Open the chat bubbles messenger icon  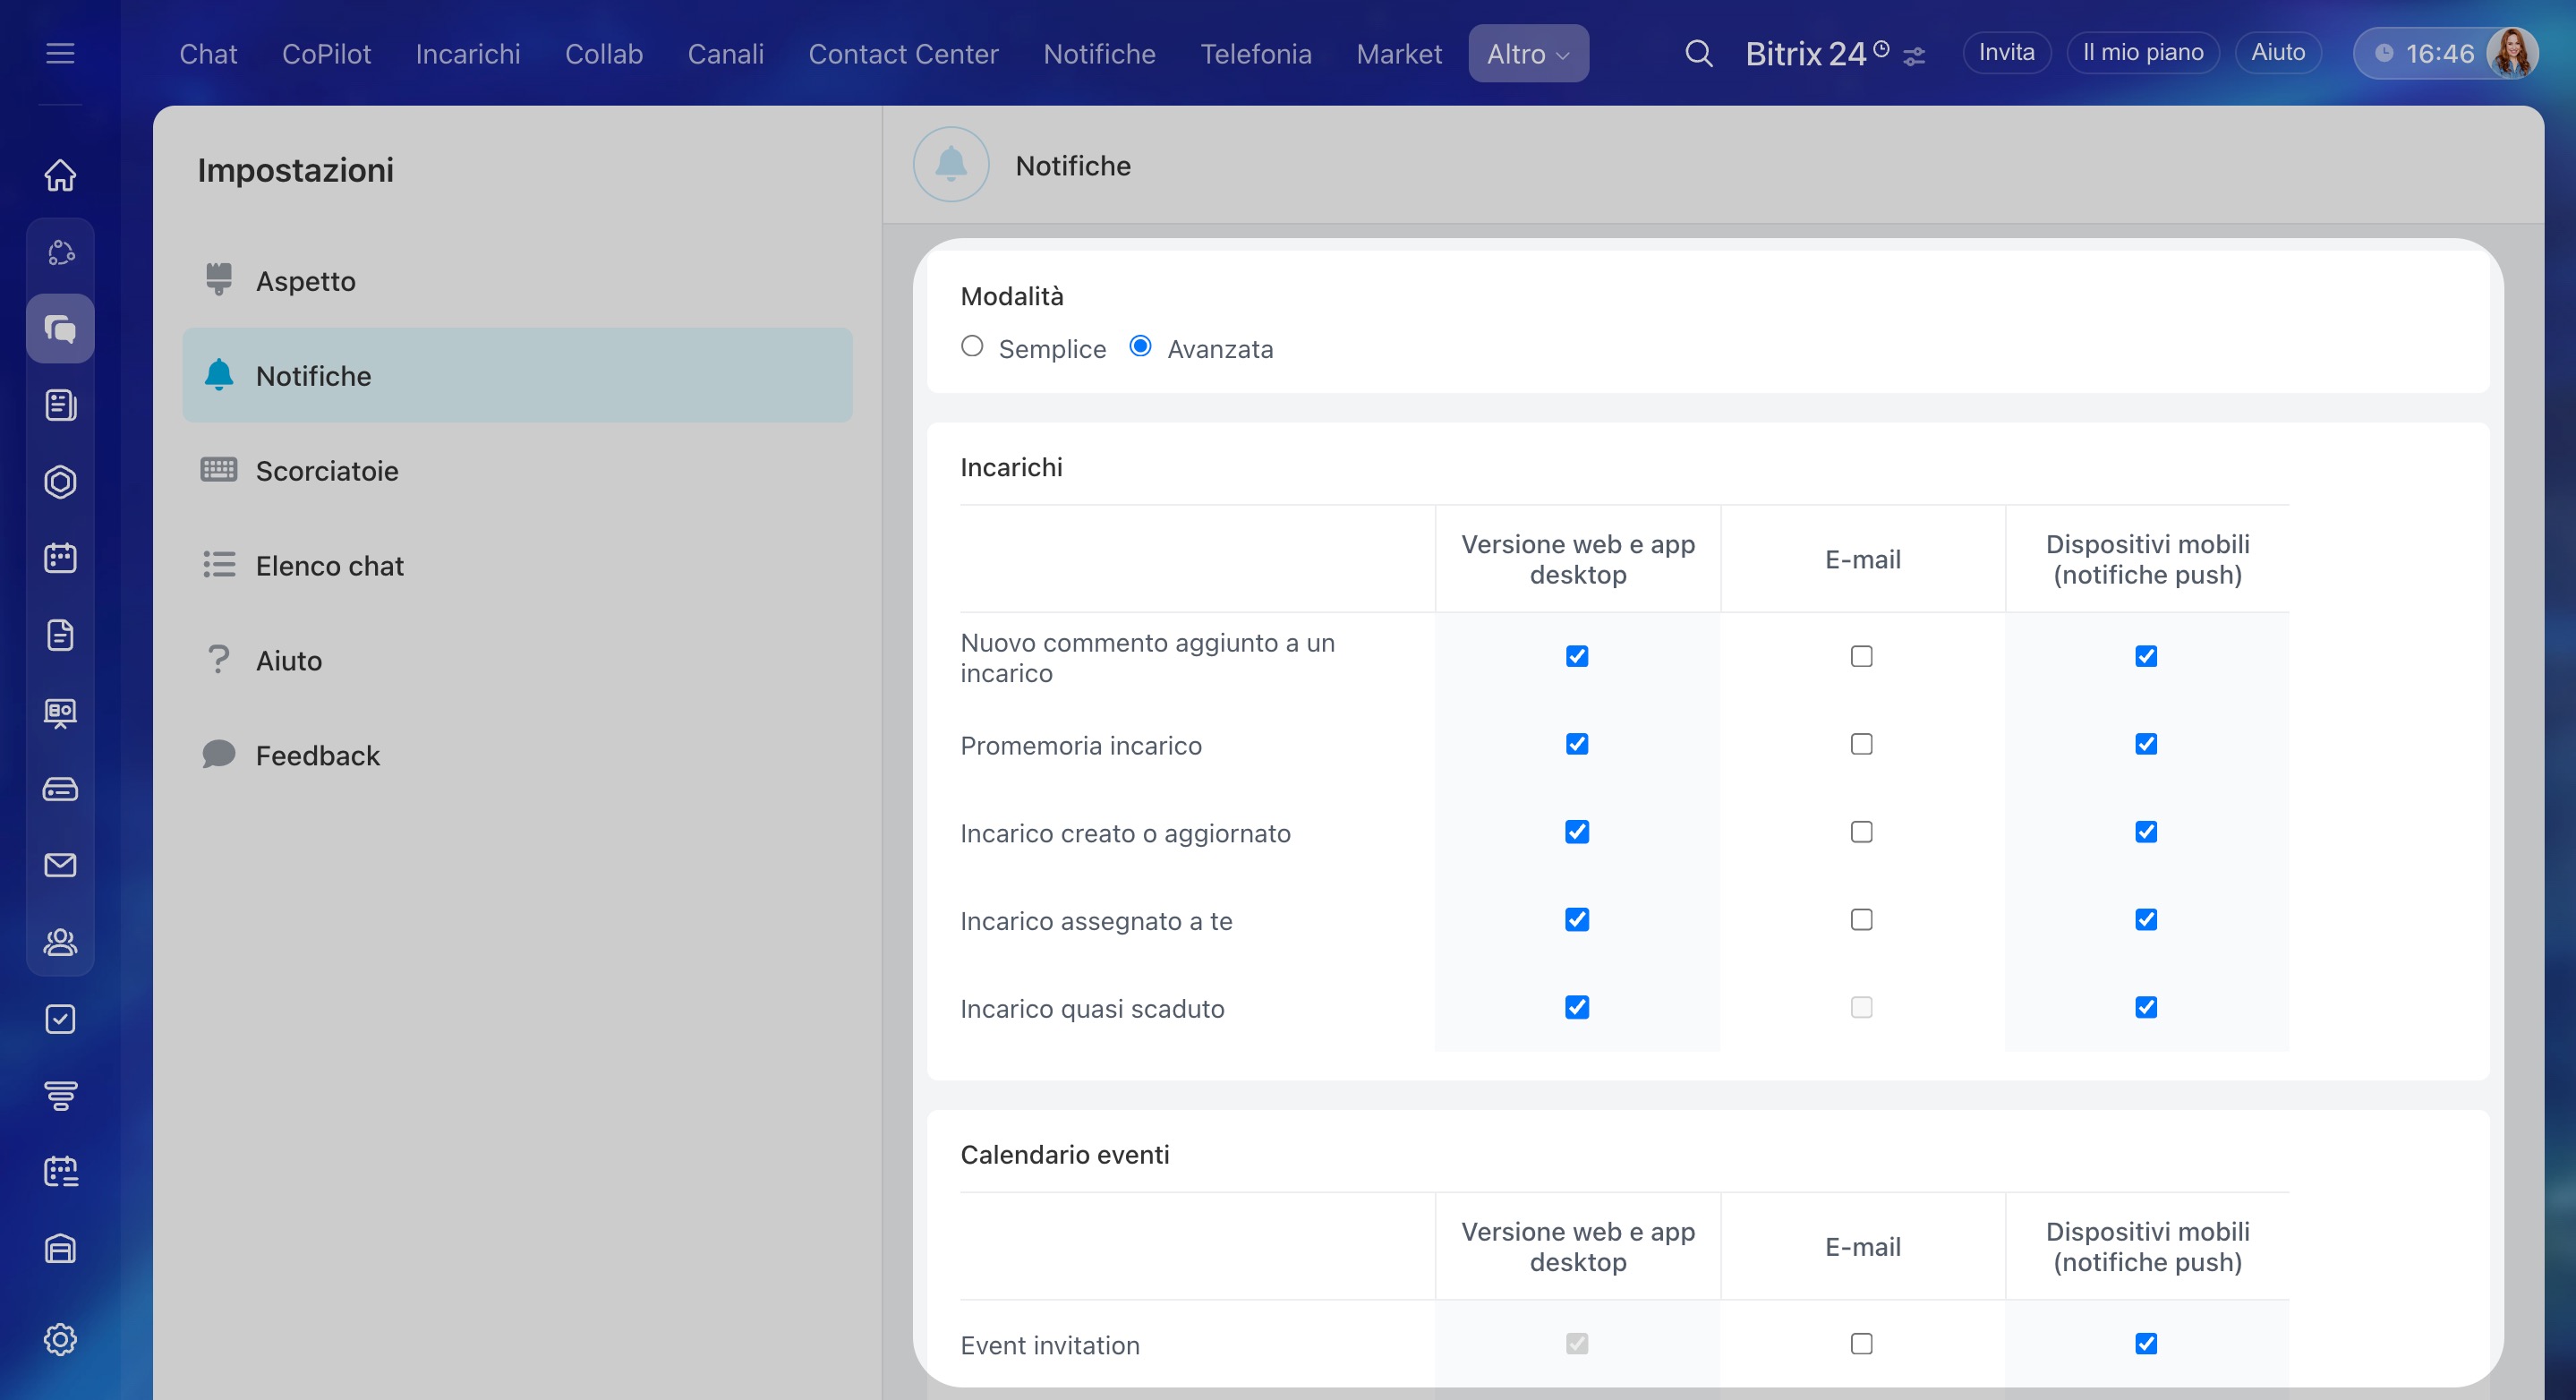tap(60, 328)
